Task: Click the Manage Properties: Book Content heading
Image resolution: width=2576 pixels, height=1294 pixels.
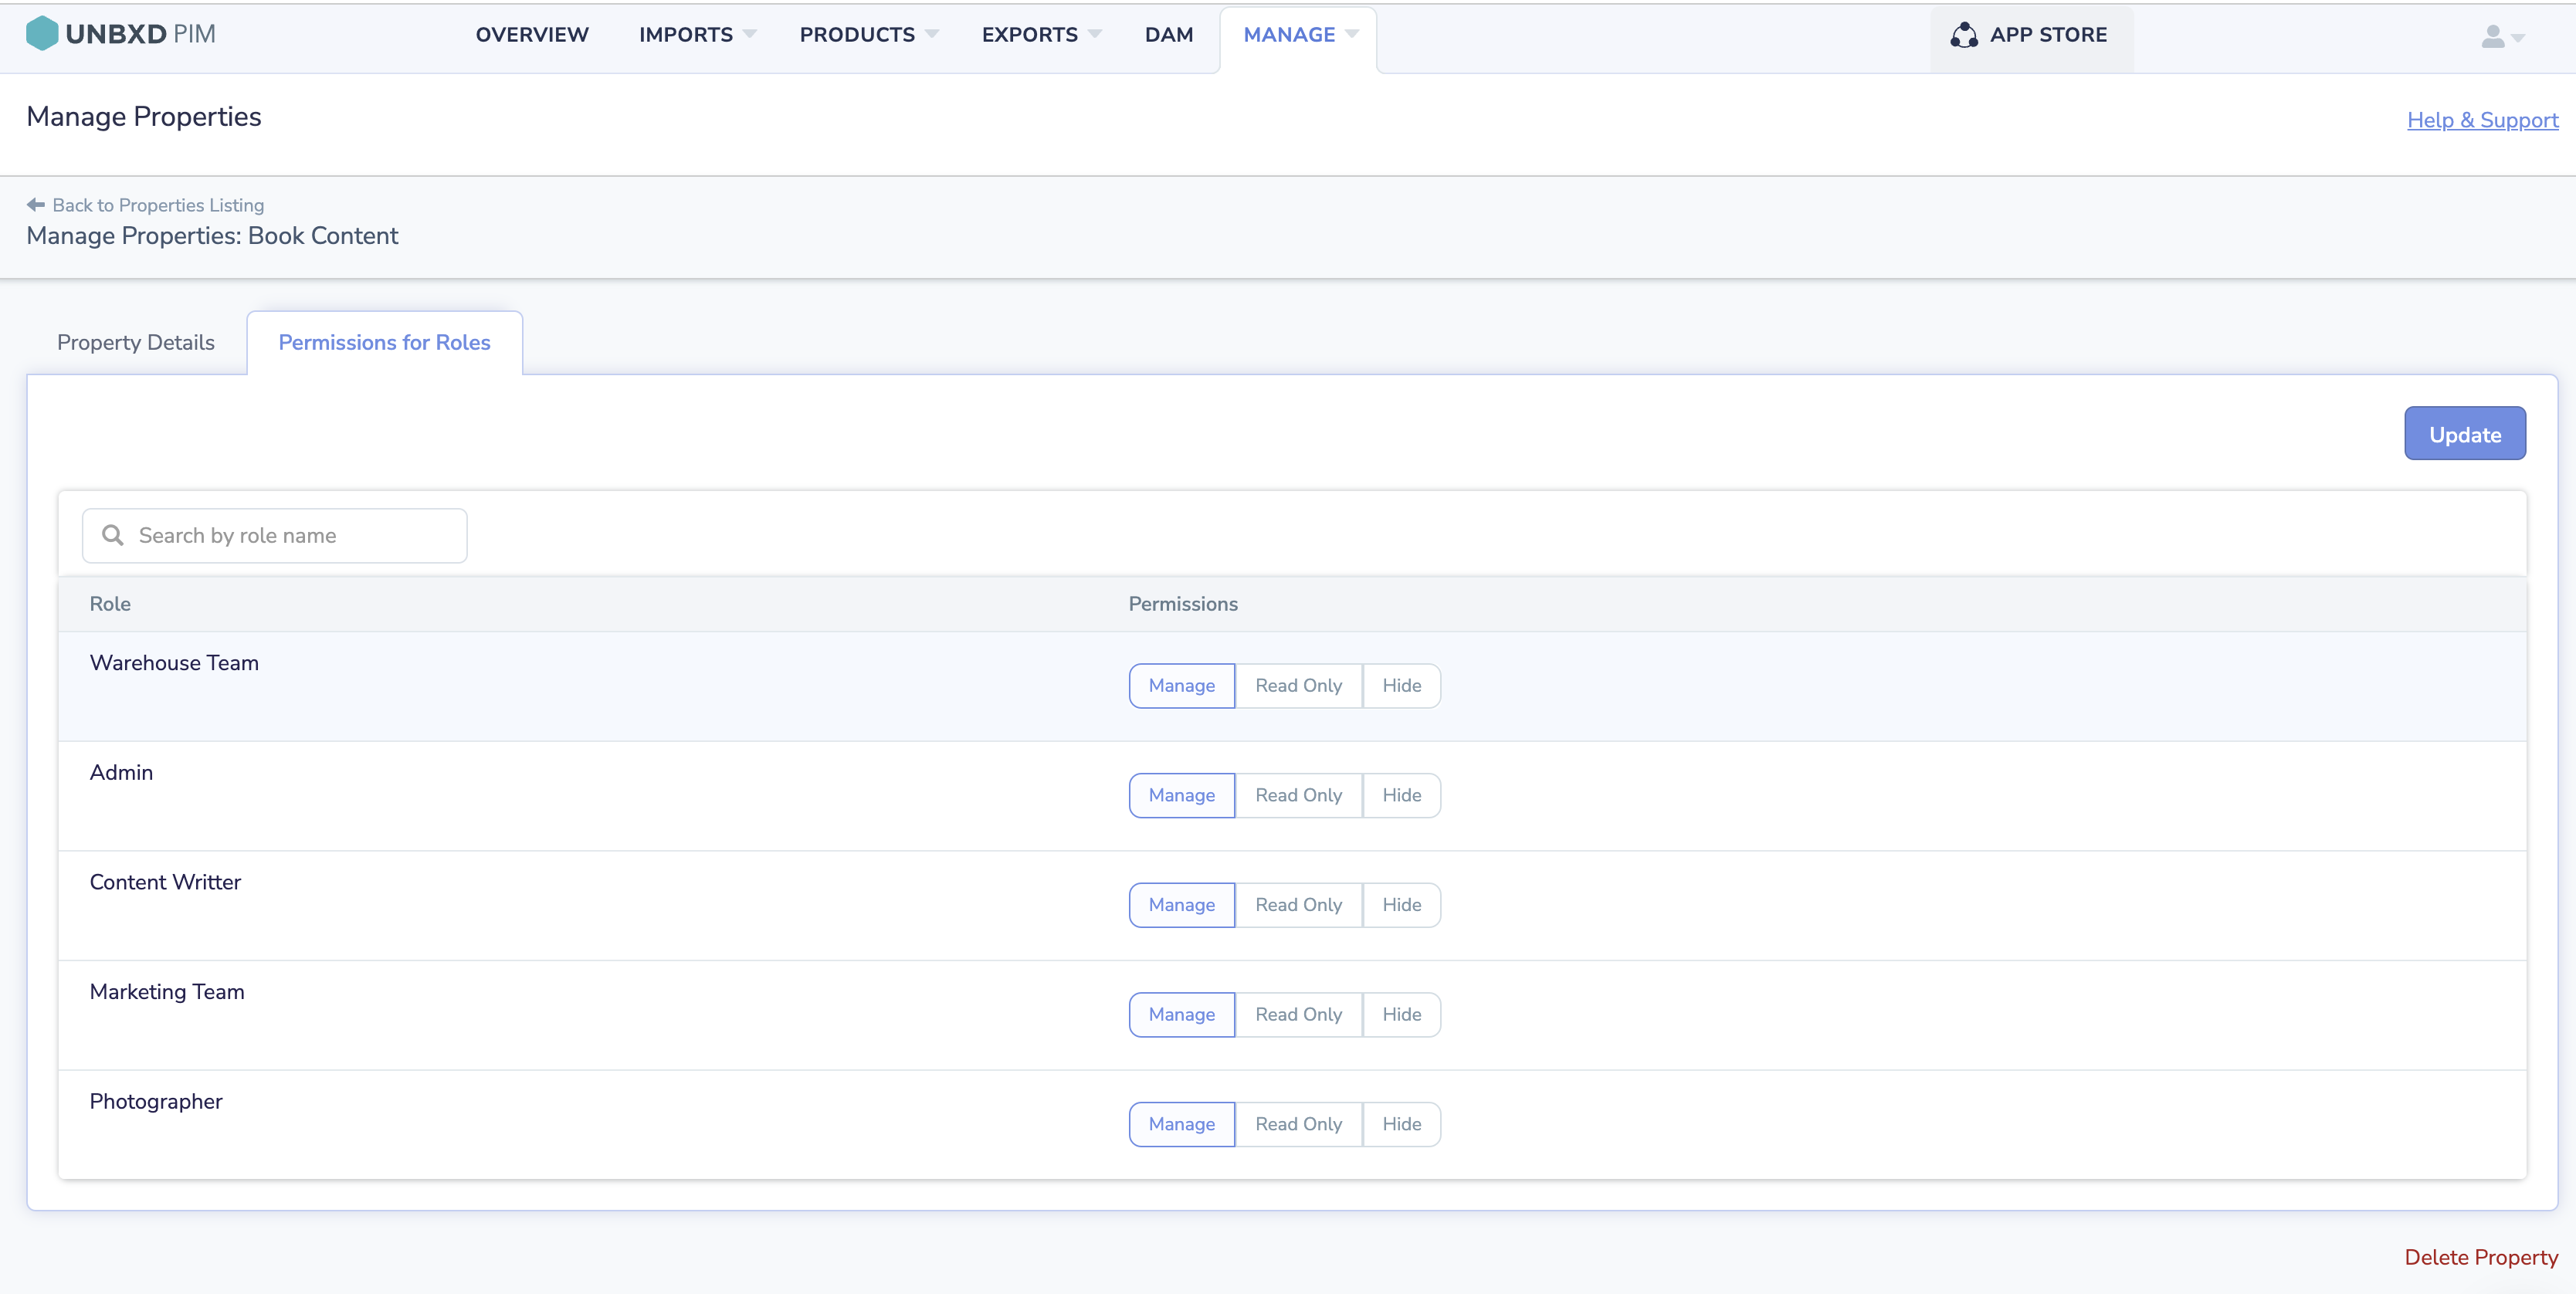Action: 212,236
